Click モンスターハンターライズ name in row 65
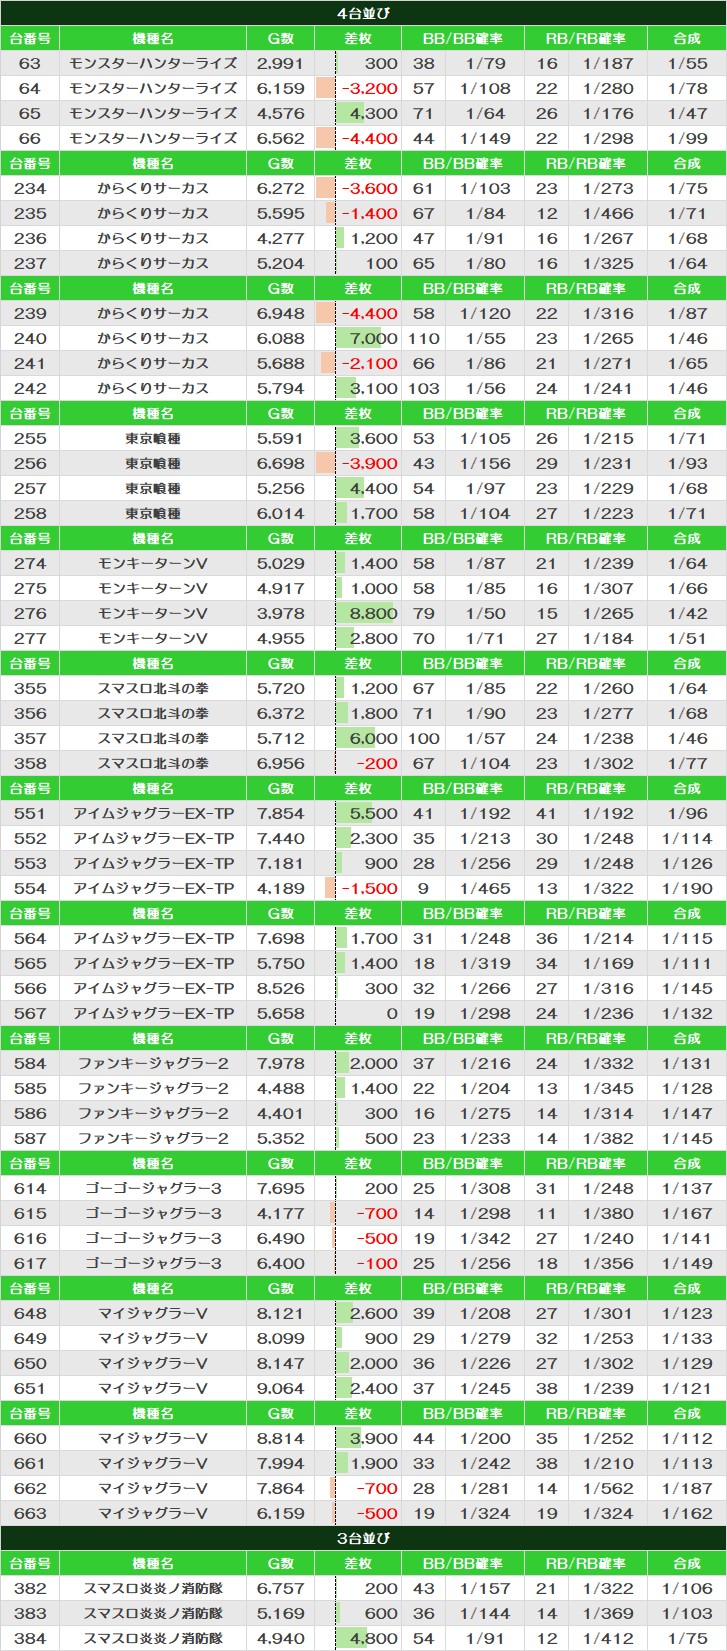727x1651 pixels. coord(153,113)
